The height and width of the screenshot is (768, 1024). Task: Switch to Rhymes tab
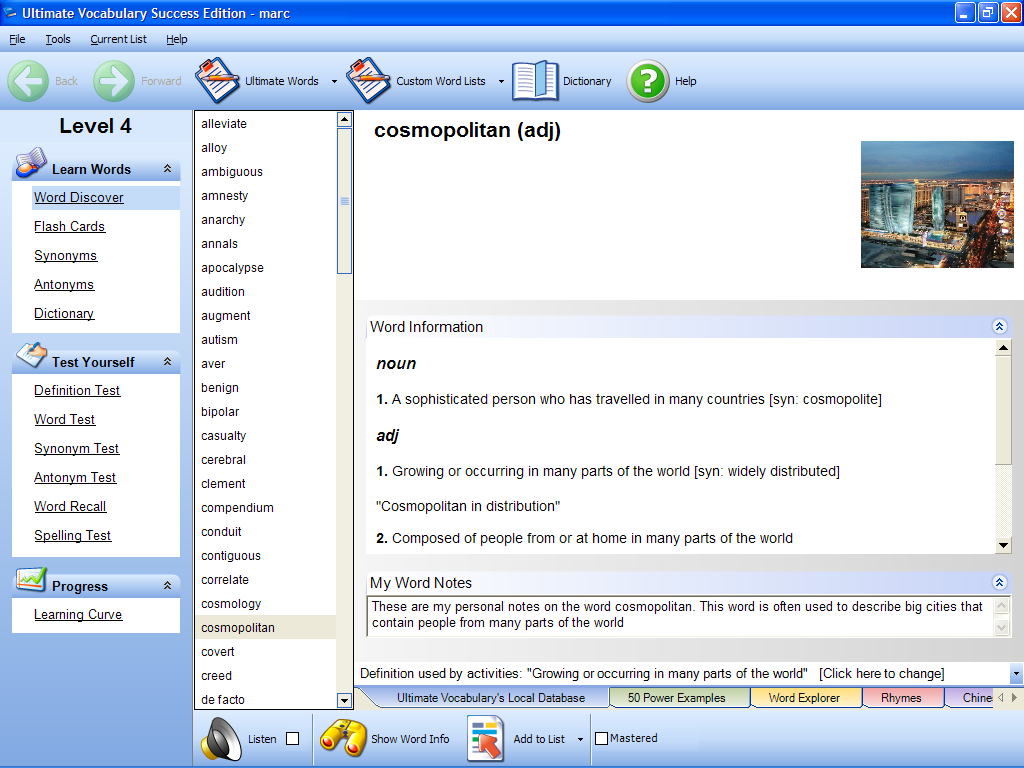click(x=901, y=697)
